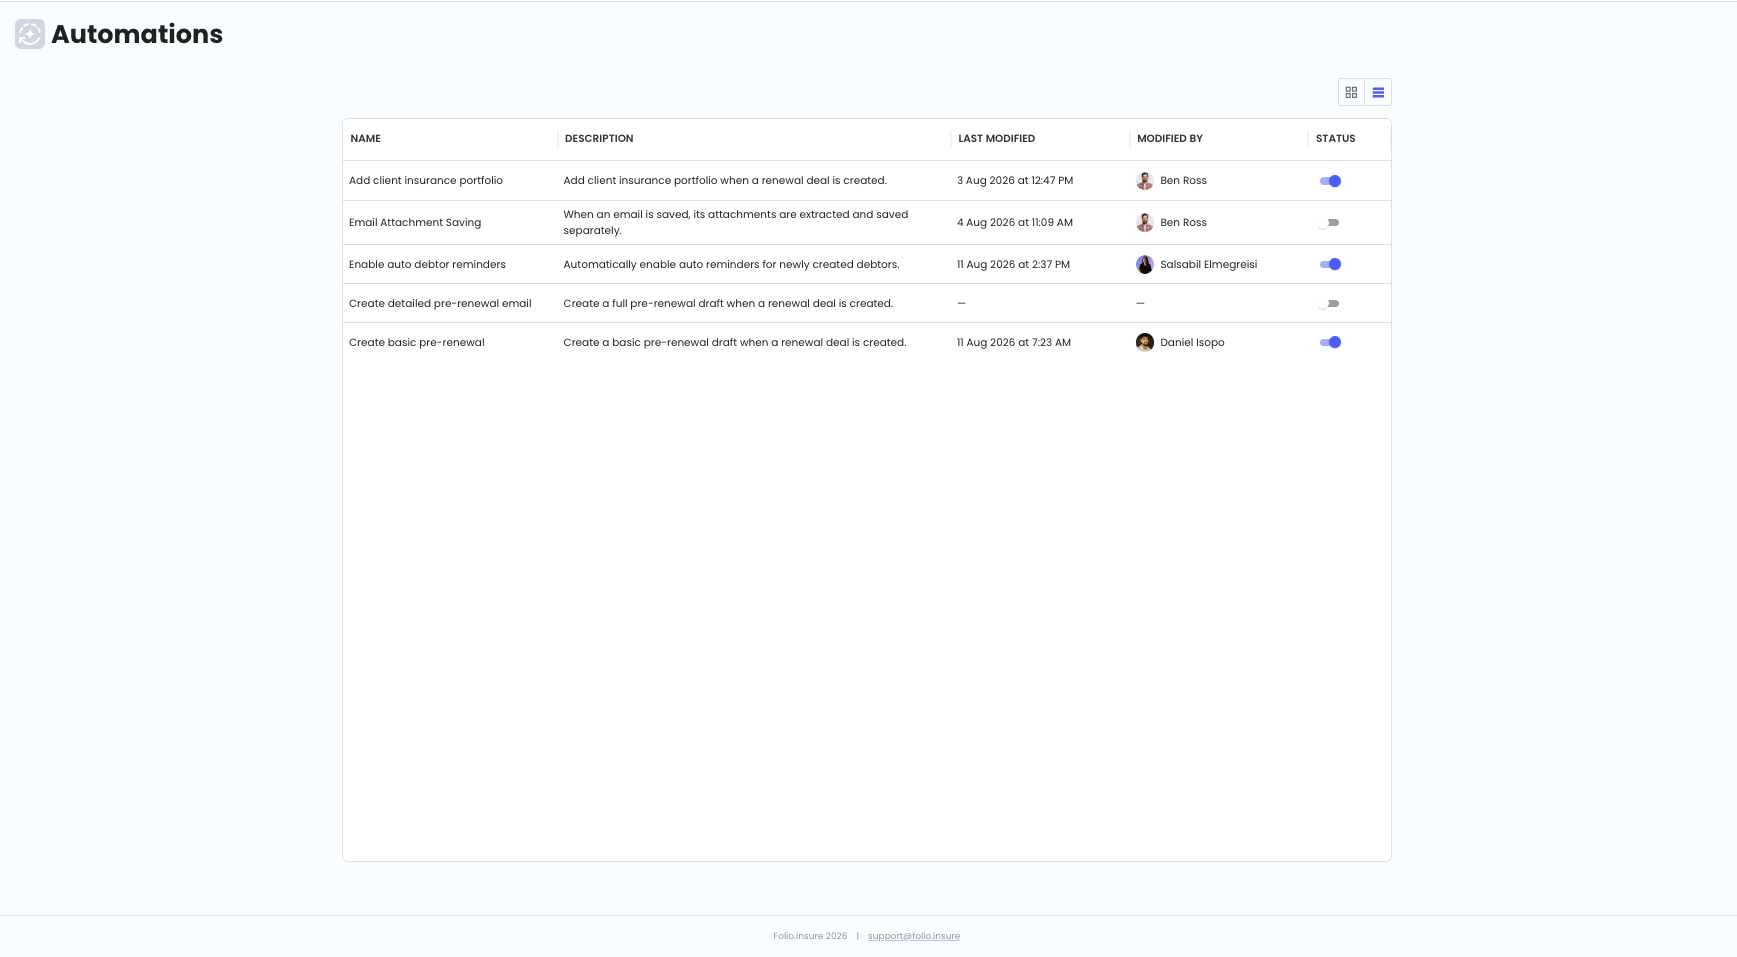Open Email Attachment Saving automation
This screenshot has width=1737, height=957.
tap(415, 223)
